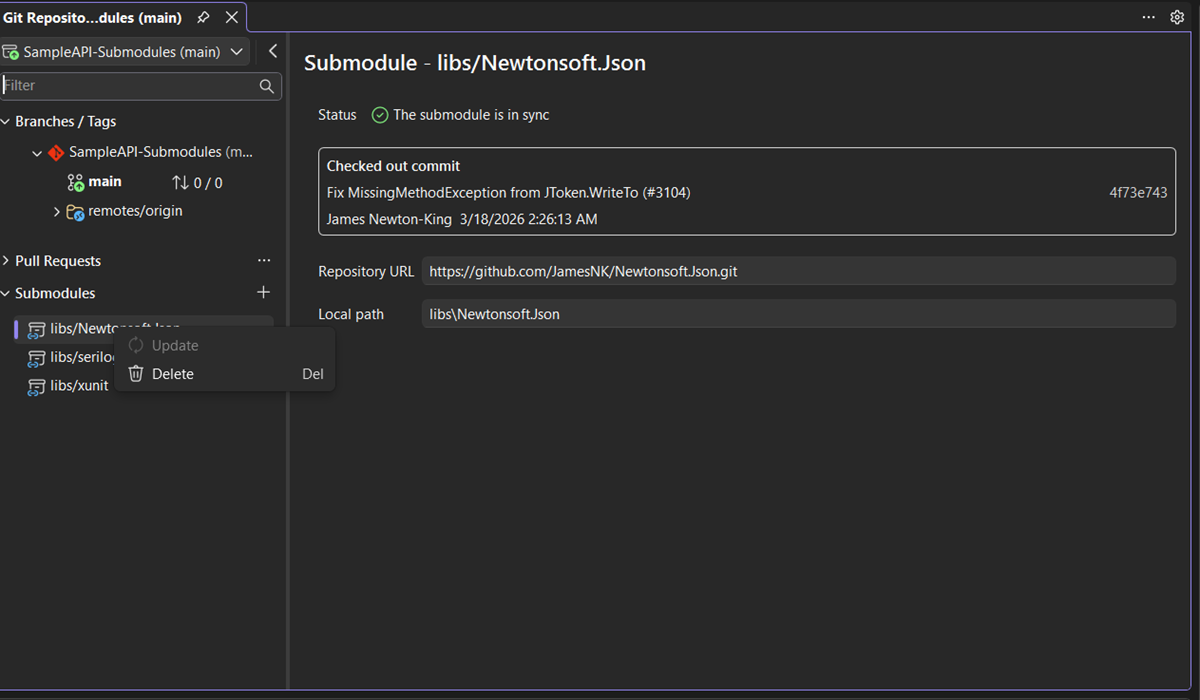Click the Submodule - libs/Newtonsoft.Json title

click(475, 63)
